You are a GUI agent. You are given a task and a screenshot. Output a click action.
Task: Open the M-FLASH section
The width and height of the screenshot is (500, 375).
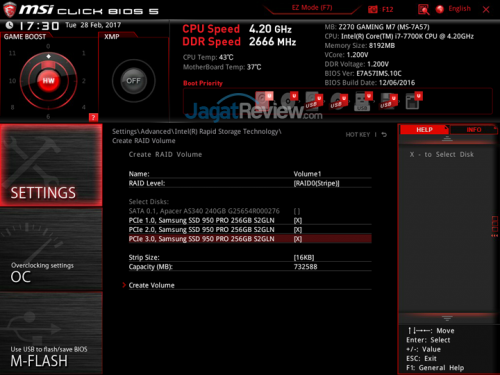(51, 333)
